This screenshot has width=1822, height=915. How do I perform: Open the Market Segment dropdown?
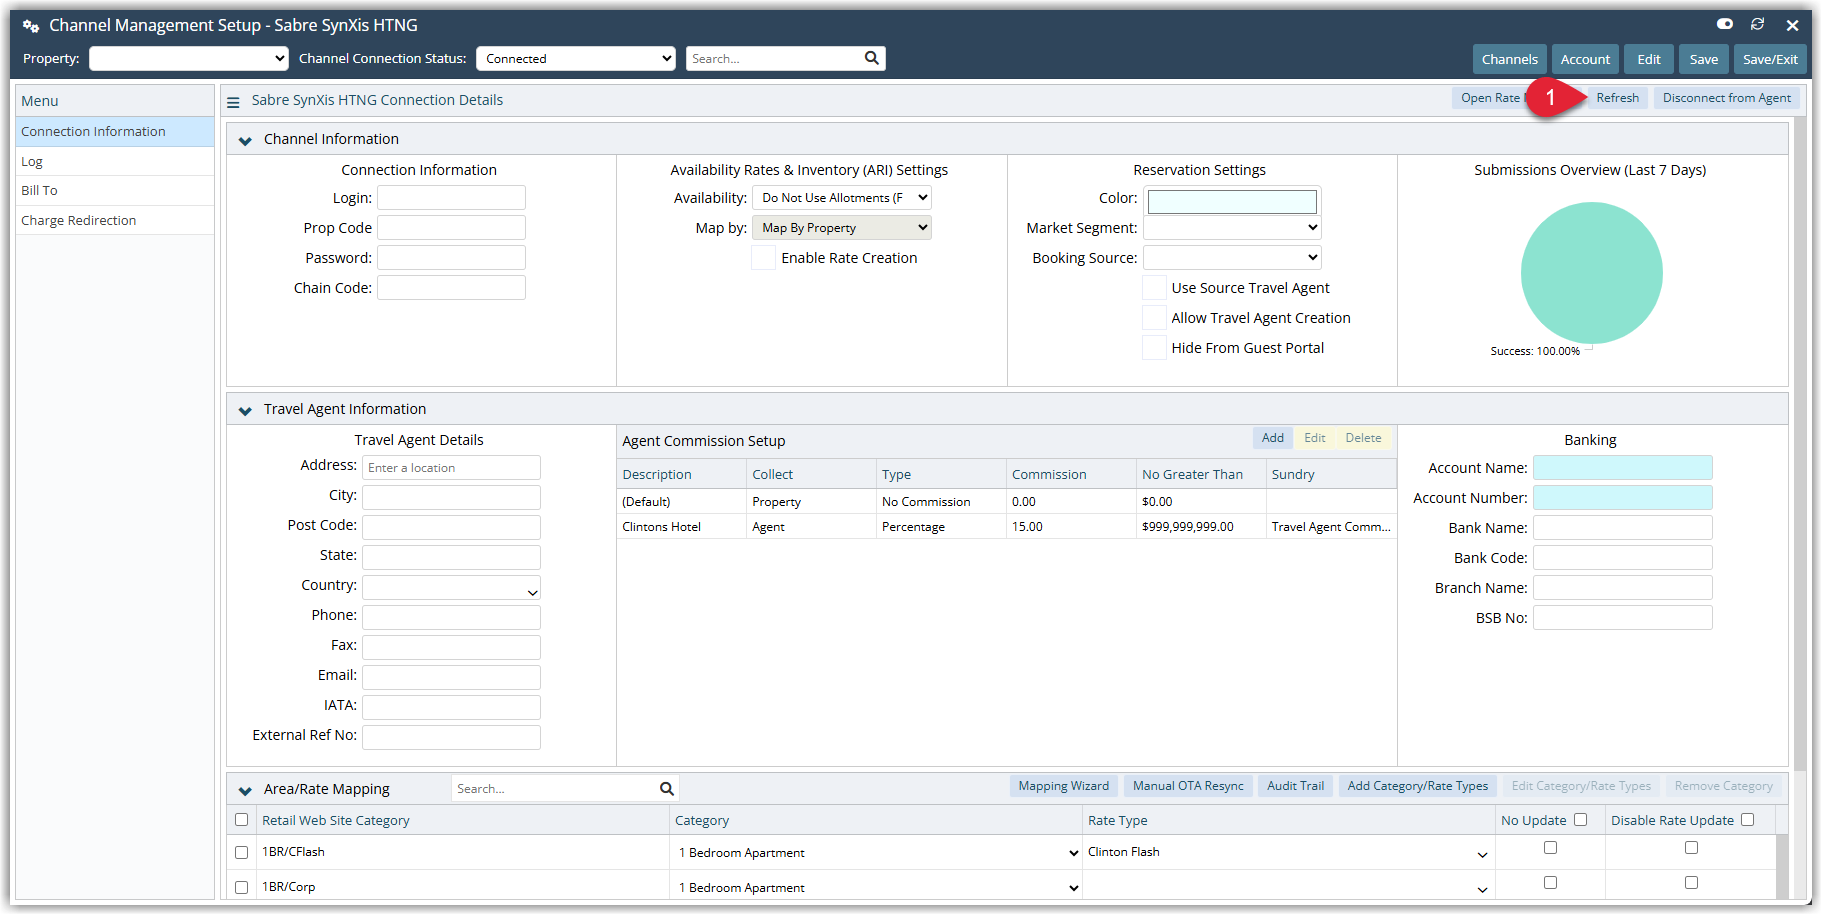[1232, 228]
